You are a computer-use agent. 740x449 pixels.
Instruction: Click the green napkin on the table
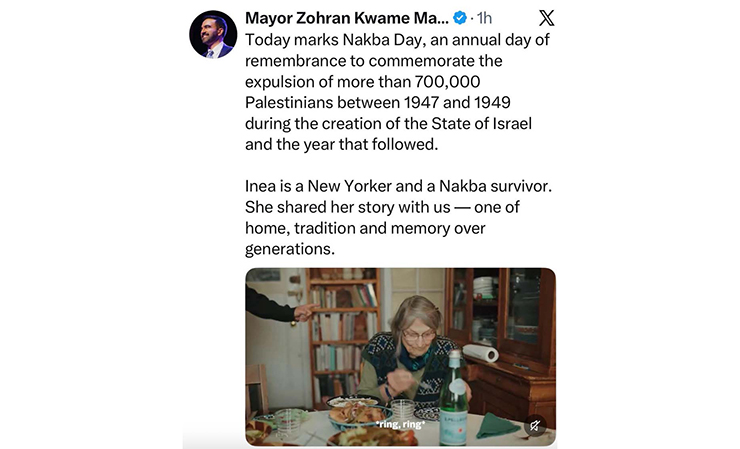[x=497, y=425]
